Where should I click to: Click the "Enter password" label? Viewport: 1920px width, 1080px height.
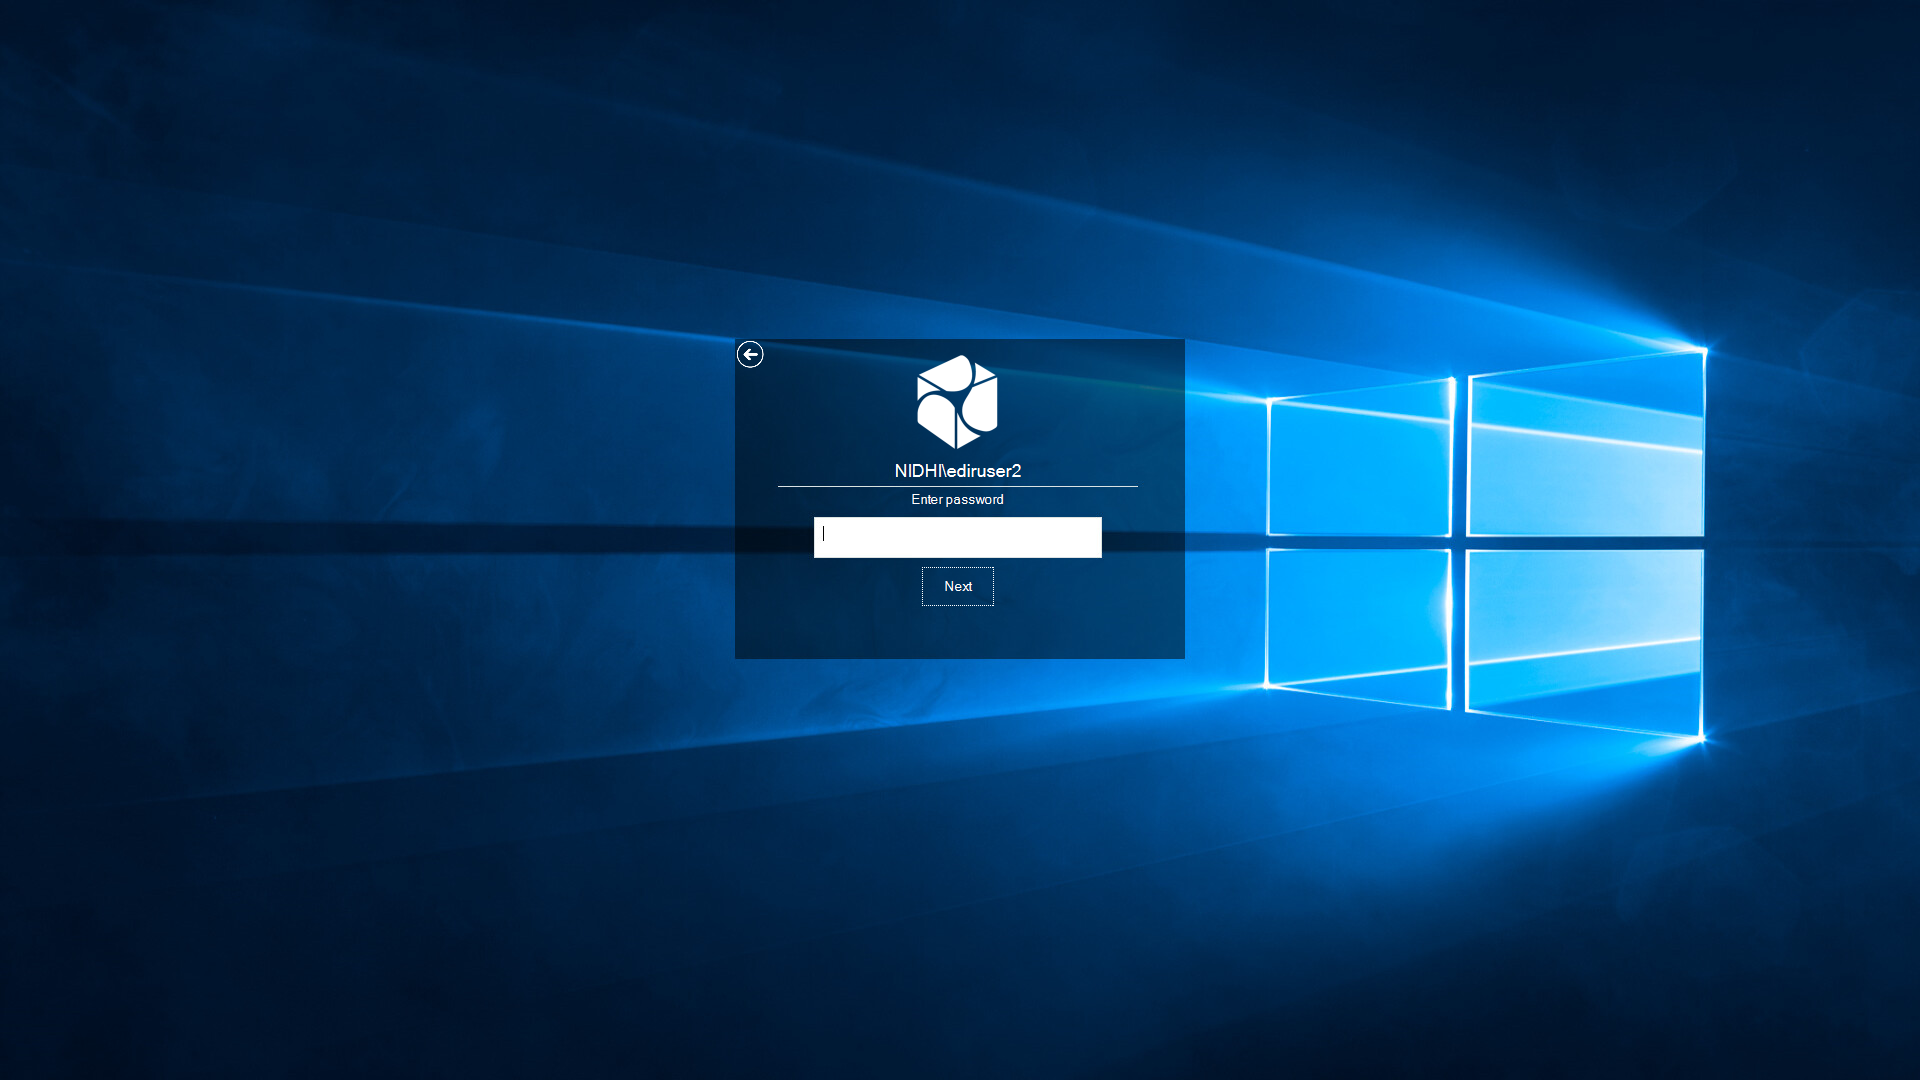coord(957,500)
